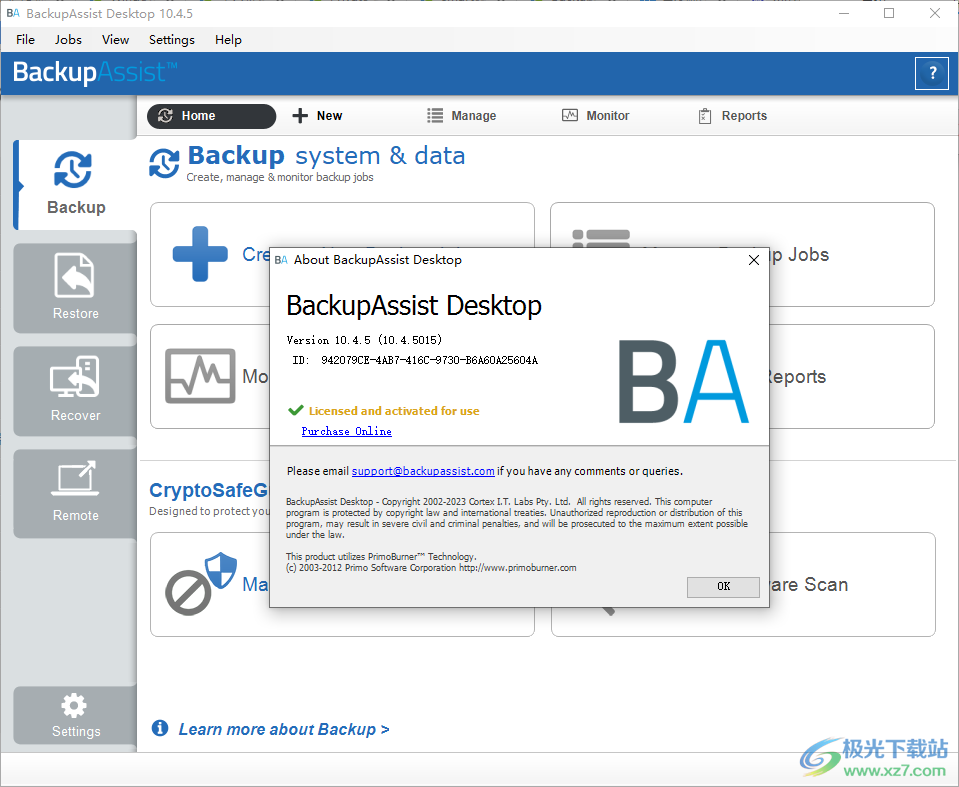Click the BA logo in the About dialog
The image size is (959, 787).
click(683, 382)
